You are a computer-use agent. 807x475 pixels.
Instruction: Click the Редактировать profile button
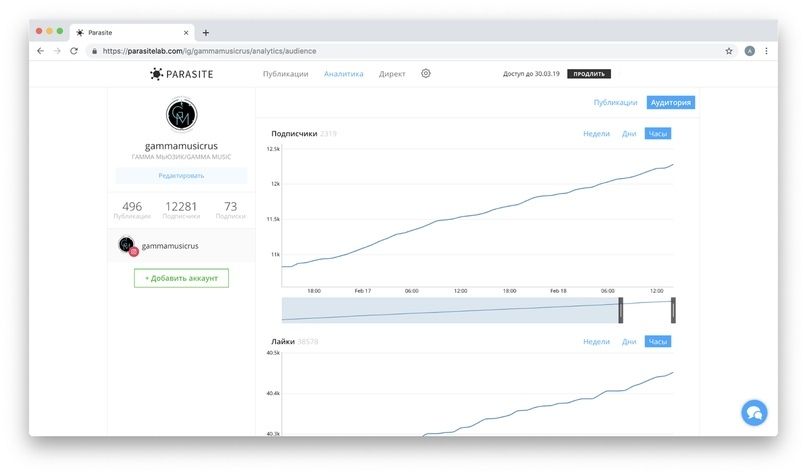click(181, 175)
